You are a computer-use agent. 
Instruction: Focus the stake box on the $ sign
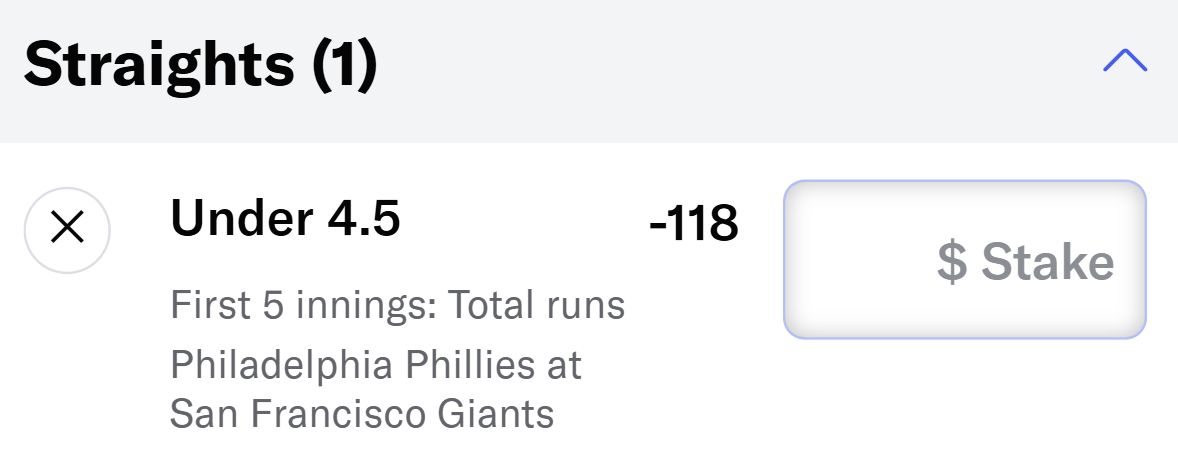(952, 262)
